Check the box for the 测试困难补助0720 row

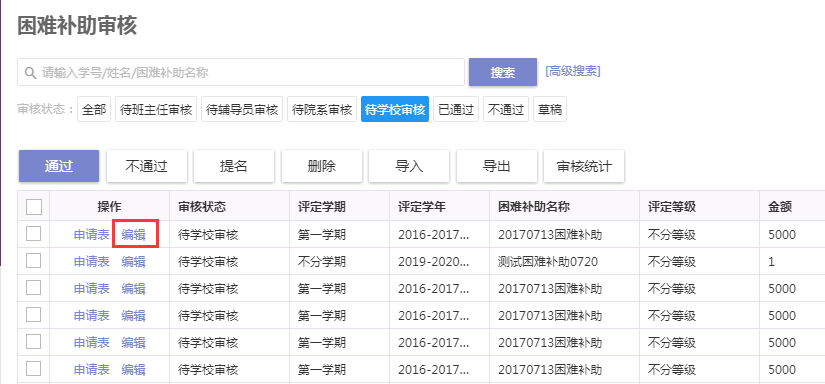(x=34, y=260)
